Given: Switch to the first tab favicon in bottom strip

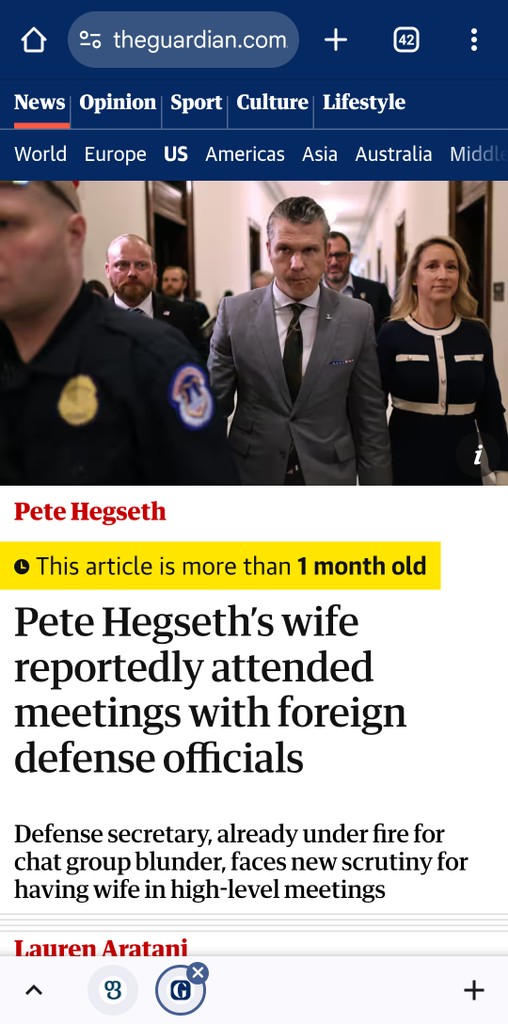Looking at the screenshot, I should click(x=113, y=991).
